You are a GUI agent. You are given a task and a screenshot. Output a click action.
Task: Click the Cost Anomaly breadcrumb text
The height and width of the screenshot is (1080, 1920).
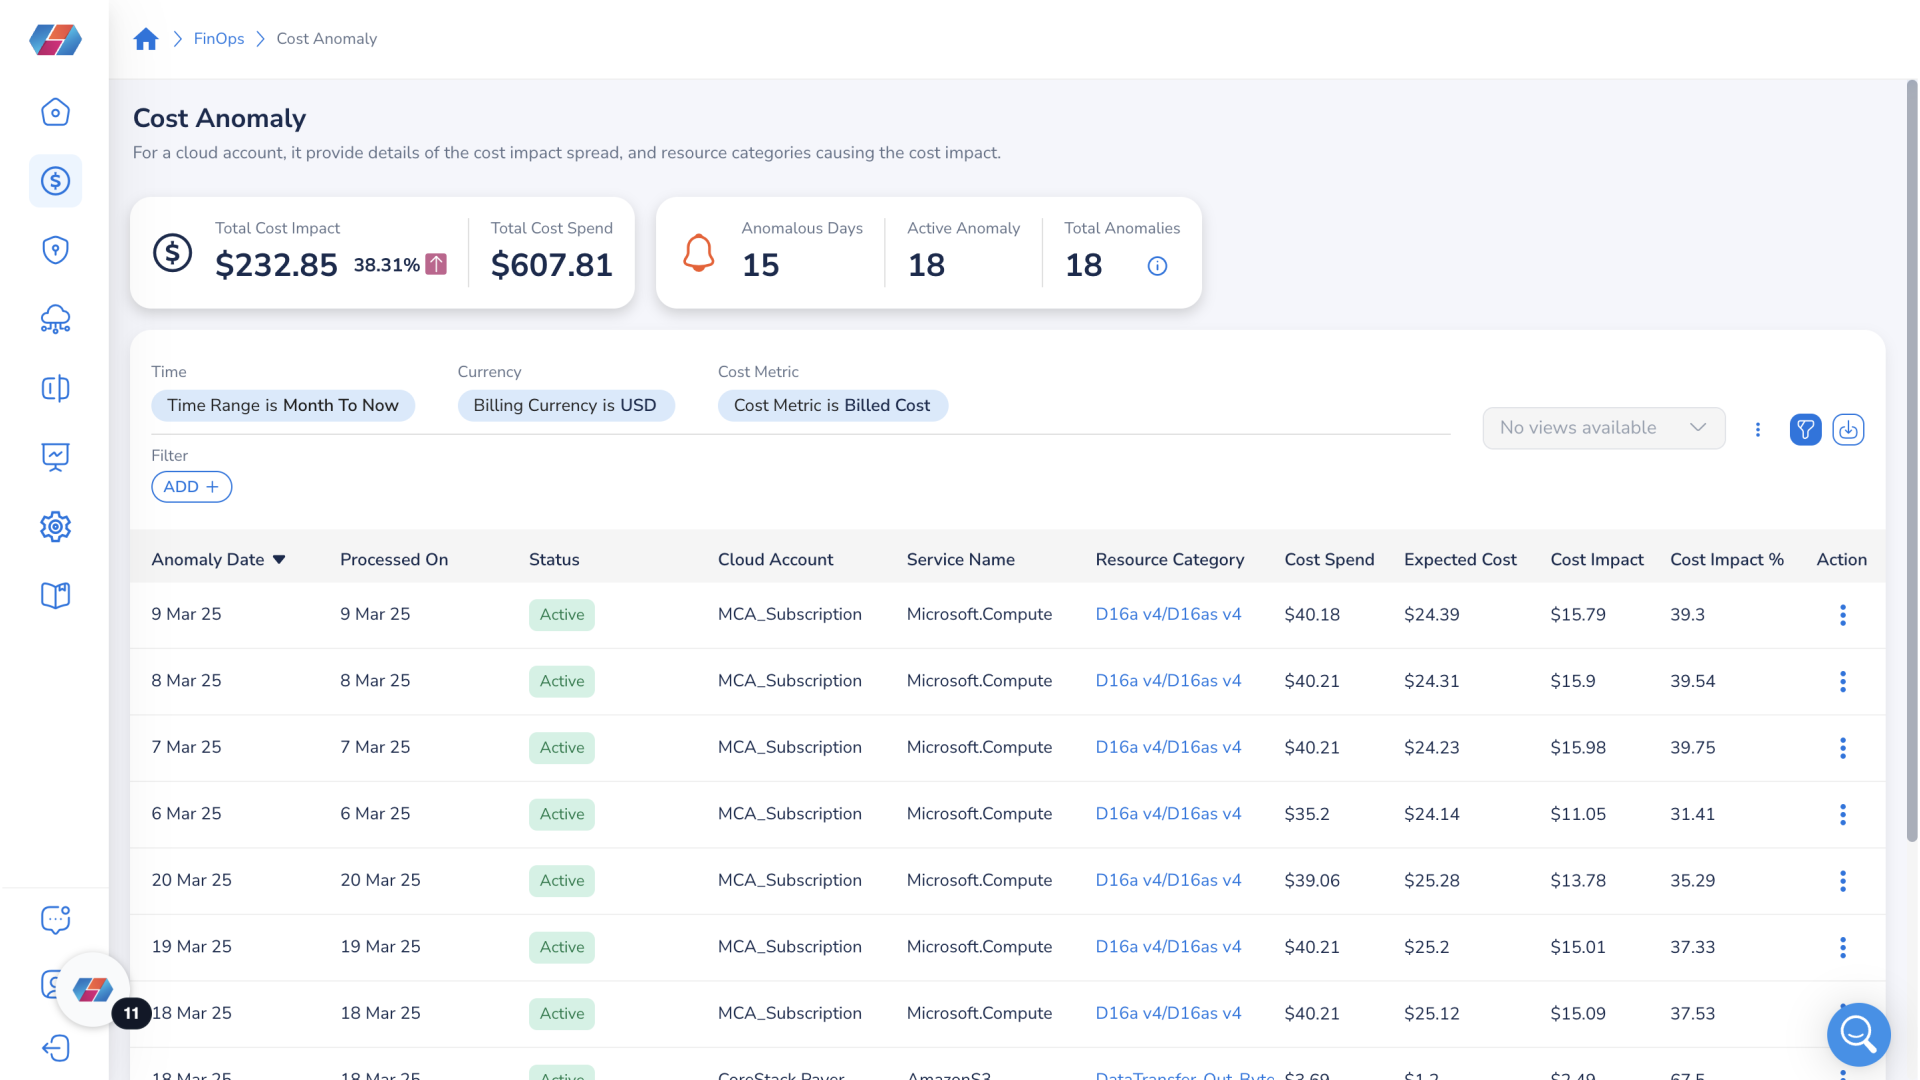coord(326,39)
